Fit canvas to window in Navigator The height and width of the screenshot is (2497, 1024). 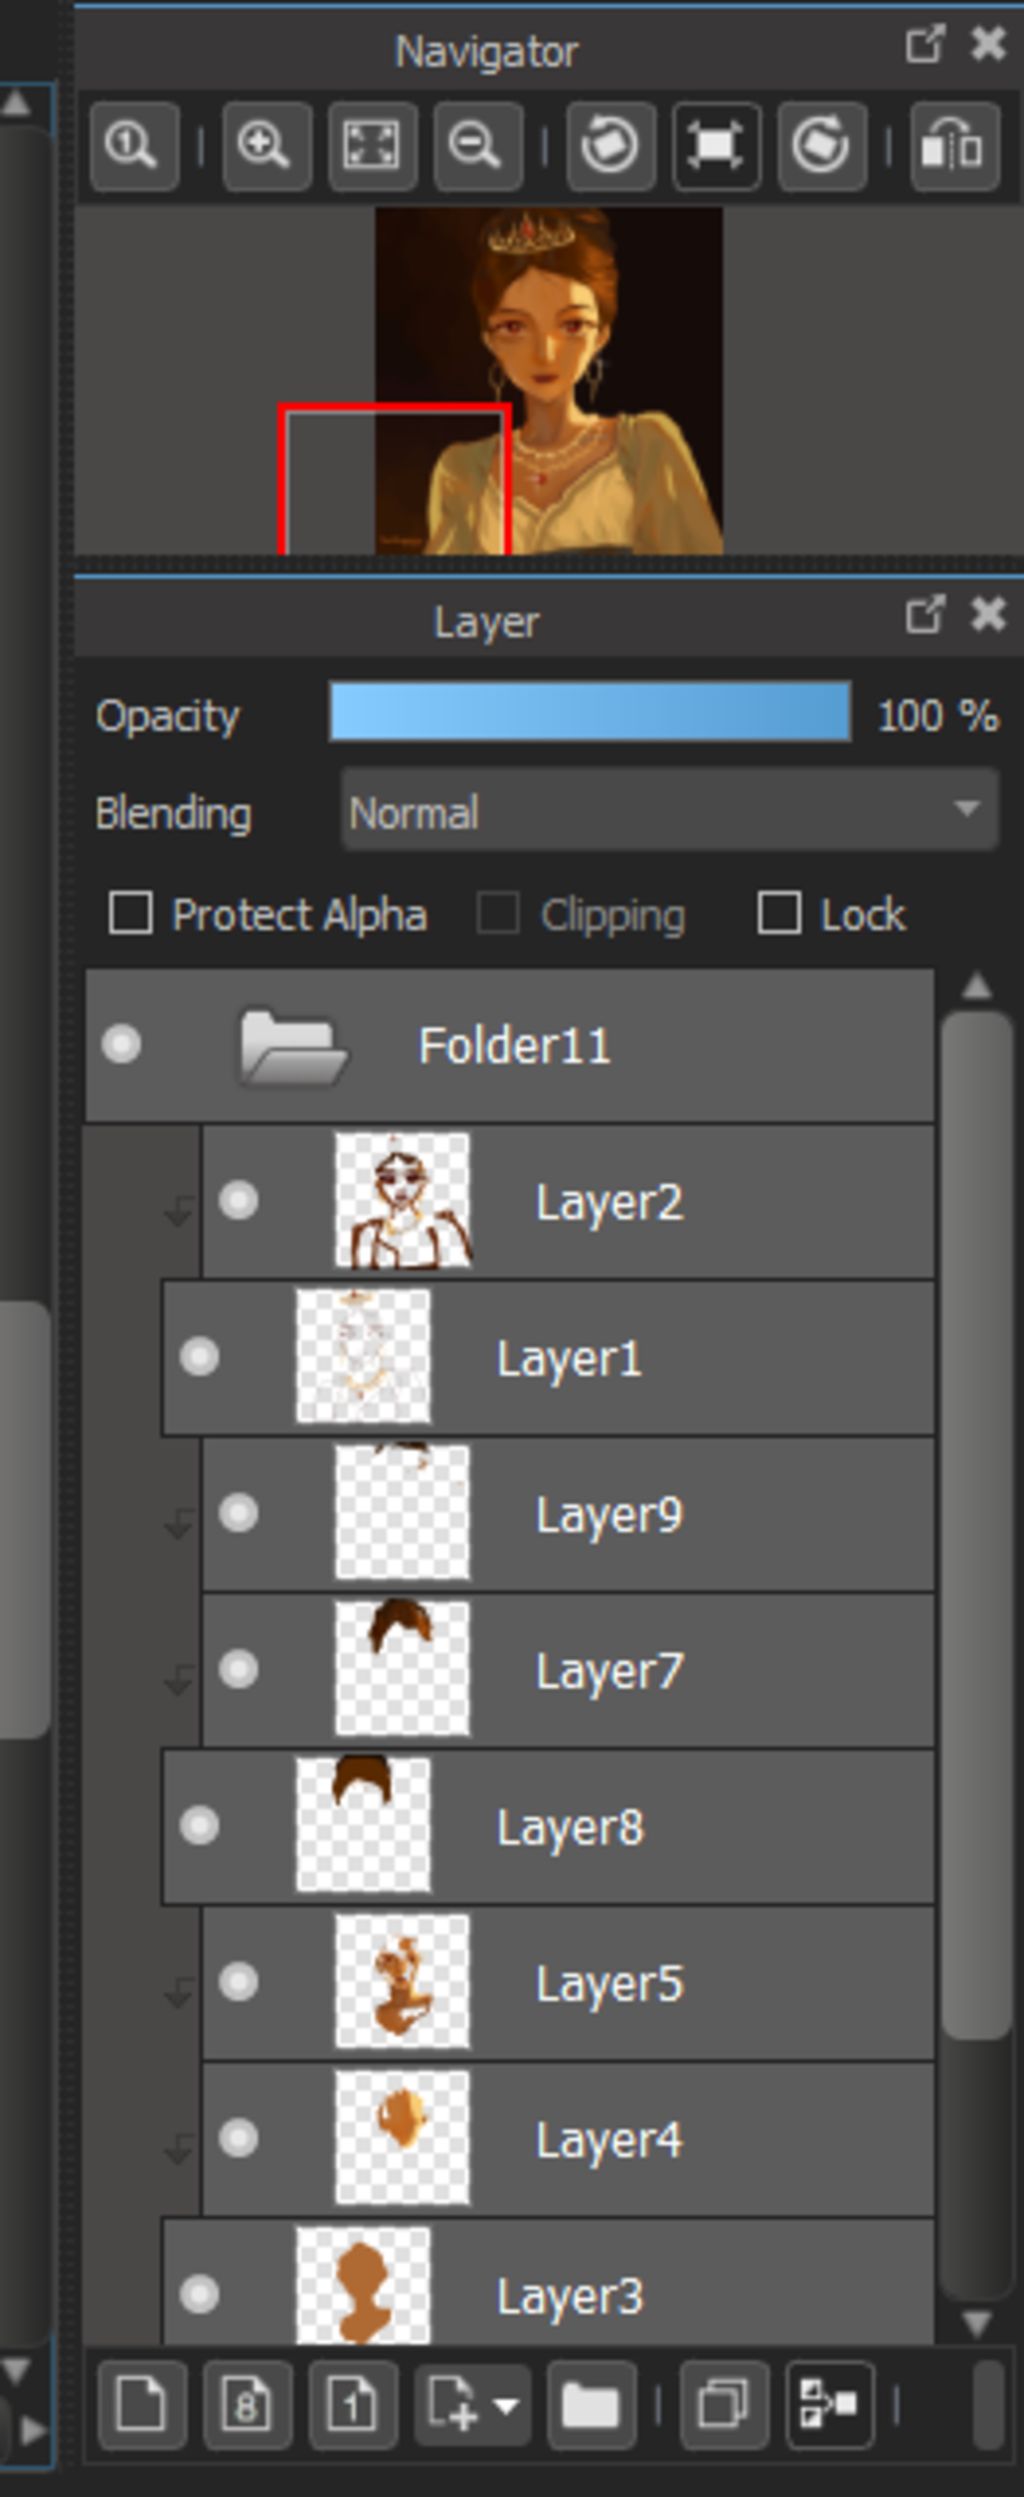pos(372,146)
